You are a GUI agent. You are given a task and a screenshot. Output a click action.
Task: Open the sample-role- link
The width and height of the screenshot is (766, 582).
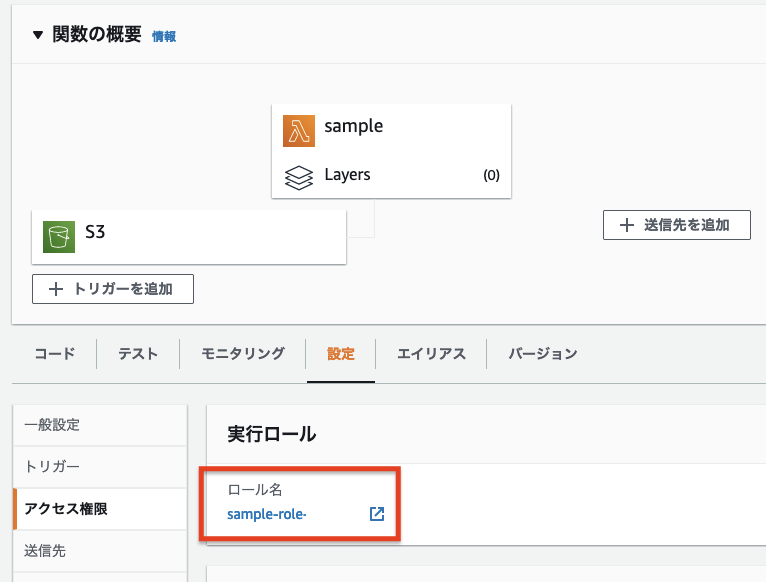[x=267, y=514]
